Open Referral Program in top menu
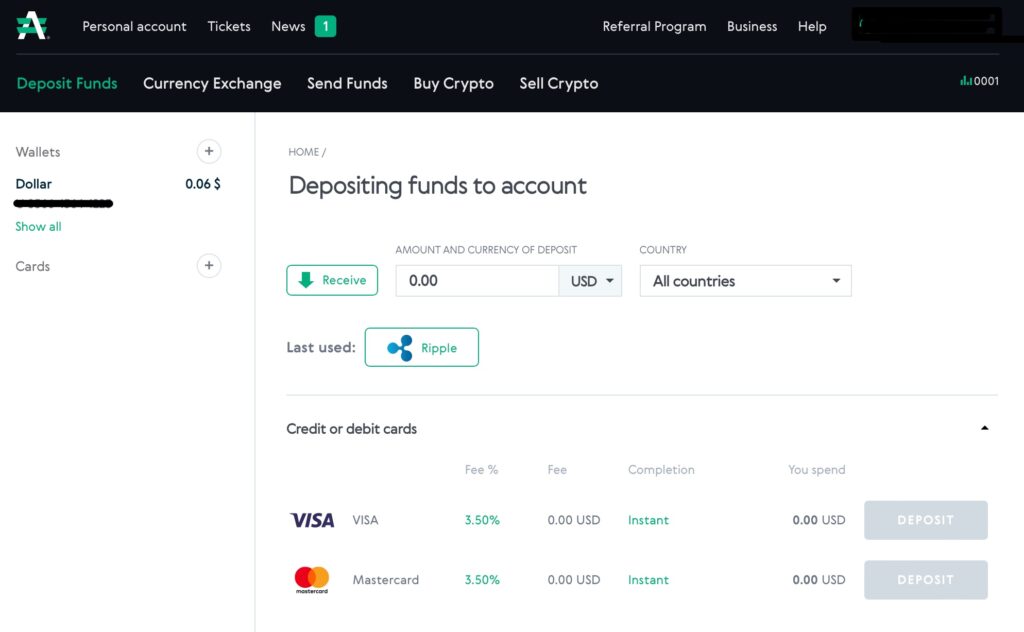The image size is (1024, 632). 654,27
